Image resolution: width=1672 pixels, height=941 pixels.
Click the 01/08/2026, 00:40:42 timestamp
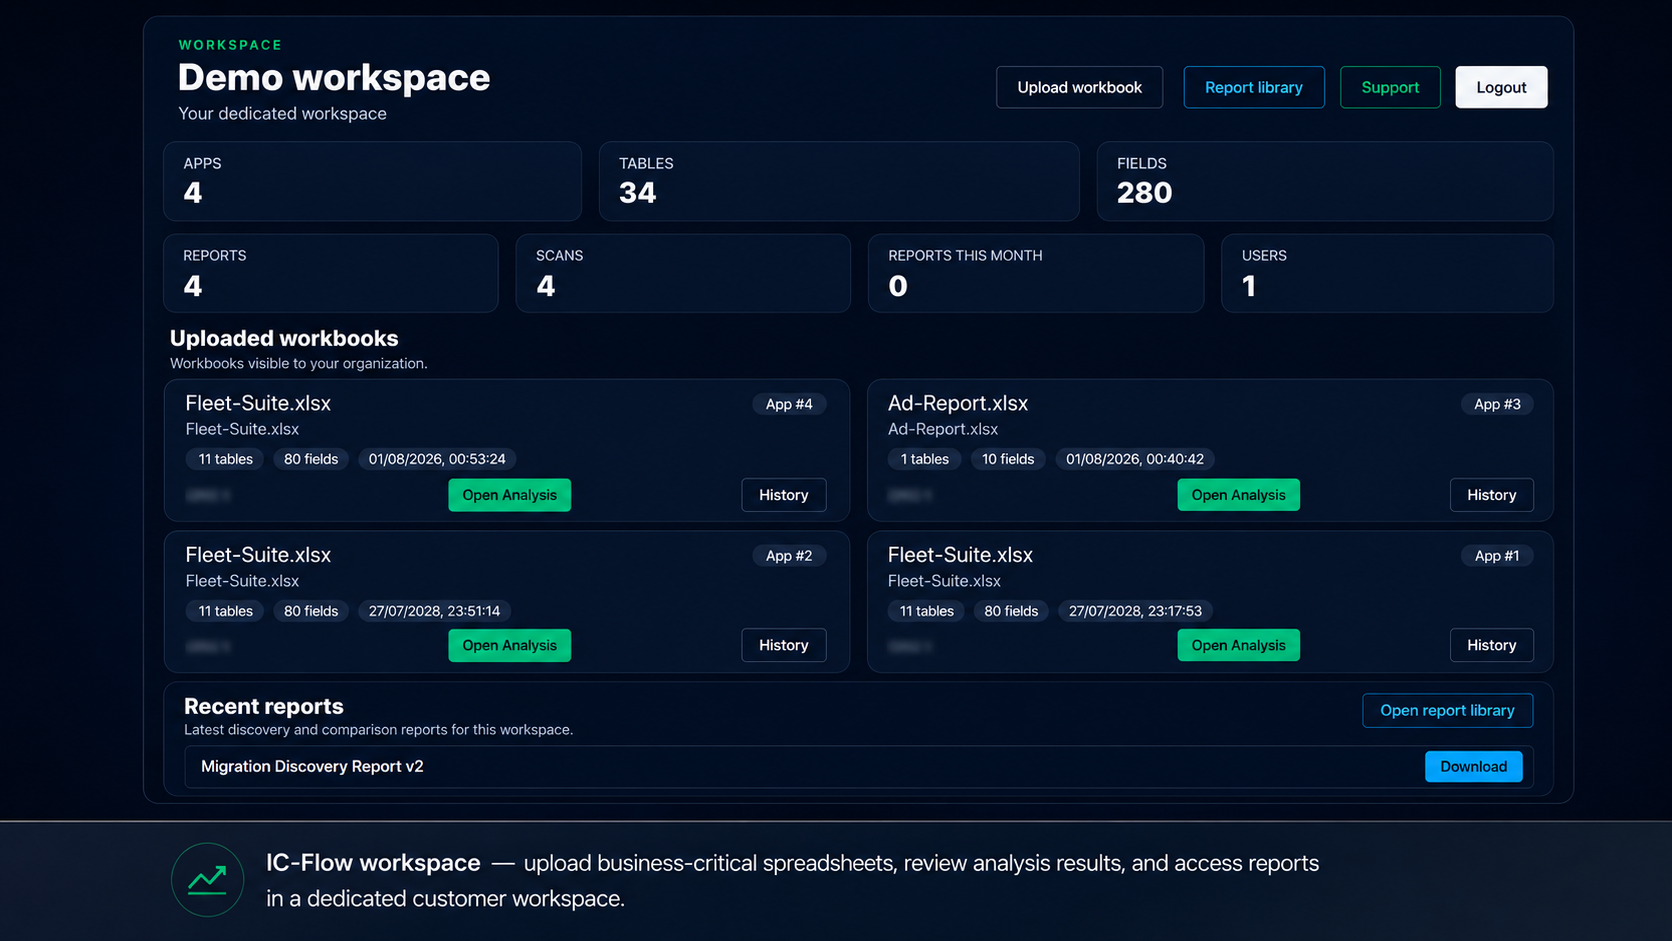pyautogui.click(x=1135, y=459)
